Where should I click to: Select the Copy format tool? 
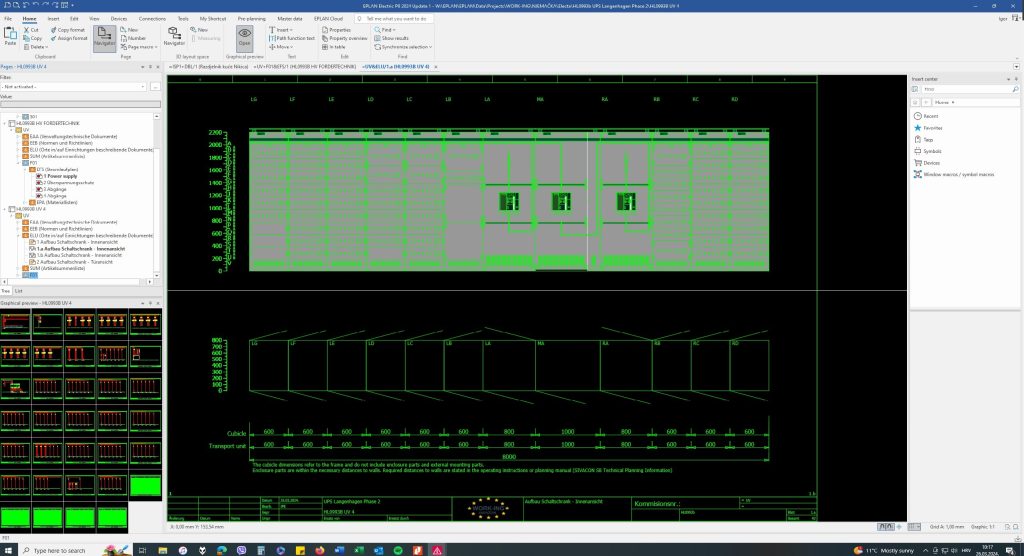pyautogui.click(x=67, y=30)
